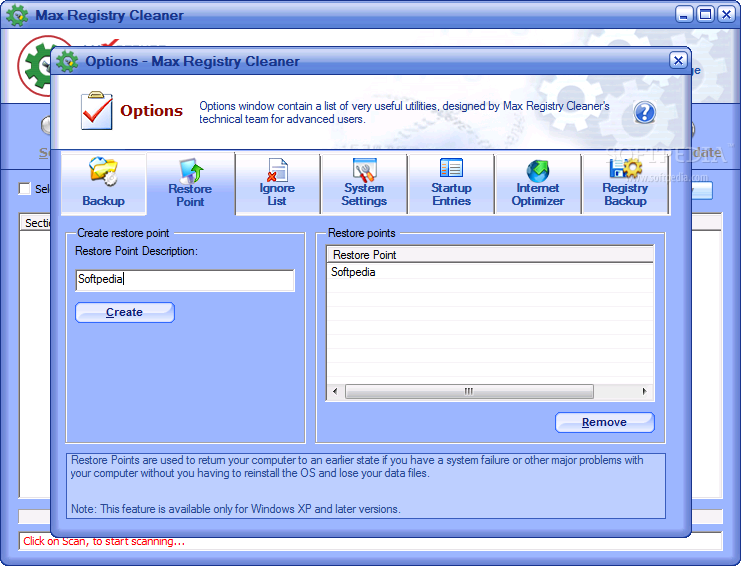Screen dimensions: 741x566
Task: Click the Restore Point column header
Action: [x=490, y=255]
